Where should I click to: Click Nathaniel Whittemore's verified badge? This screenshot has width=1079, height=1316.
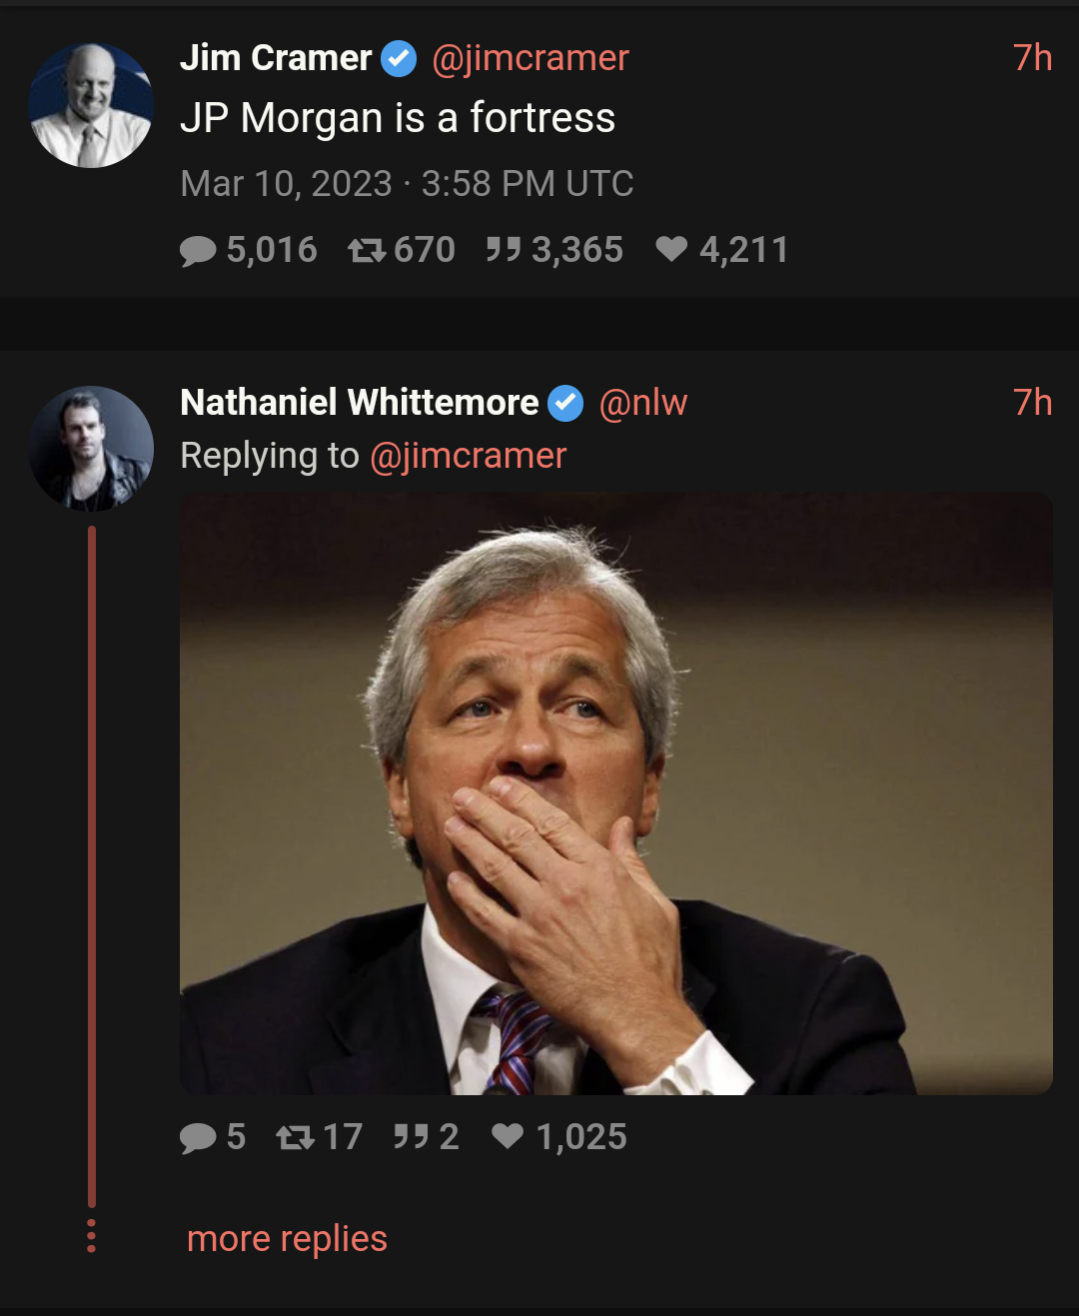(x=566, y=403)
